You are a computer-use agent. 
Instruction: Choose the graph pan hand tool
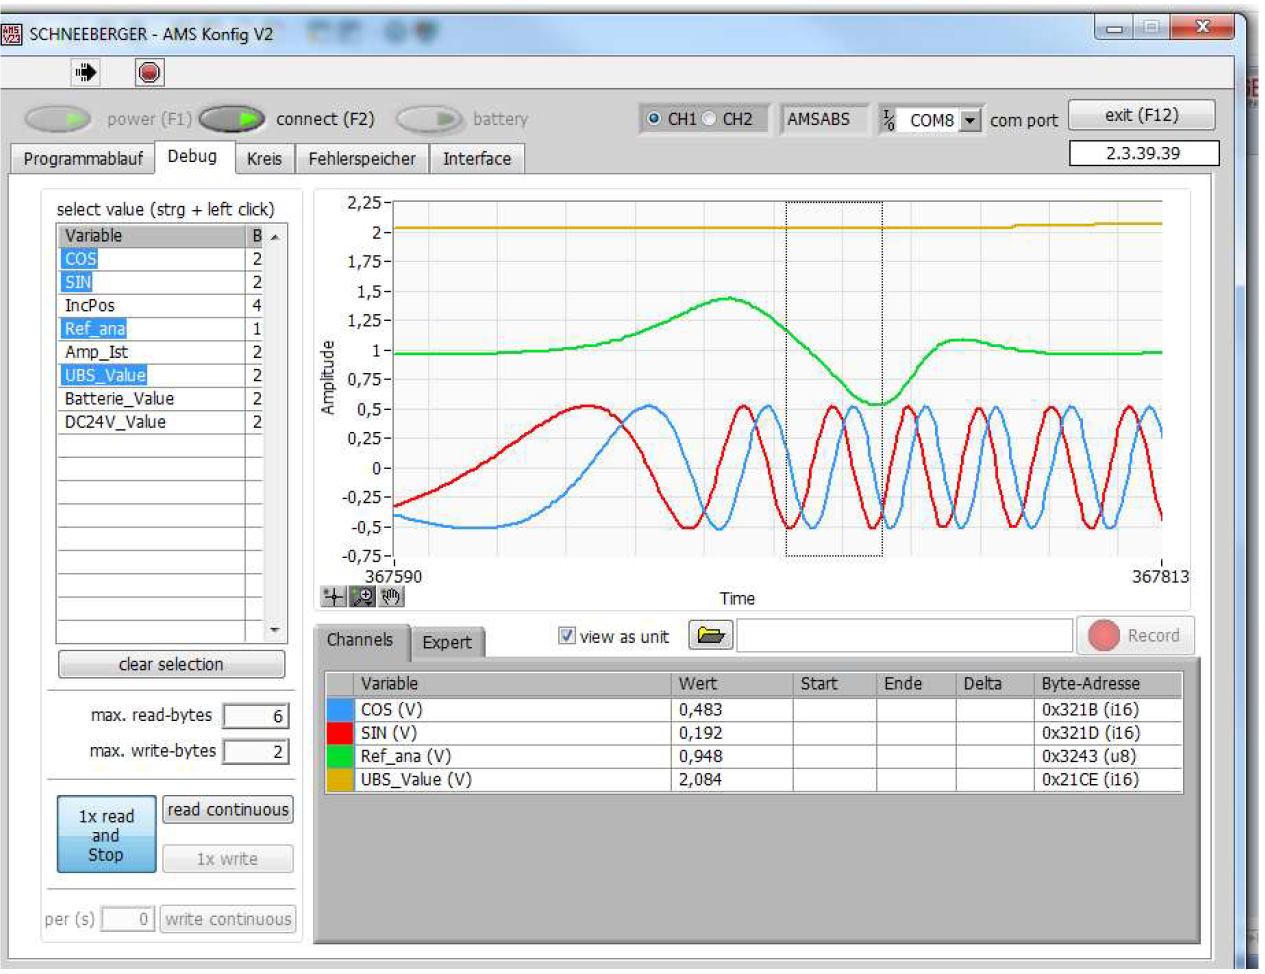(391, 597)
